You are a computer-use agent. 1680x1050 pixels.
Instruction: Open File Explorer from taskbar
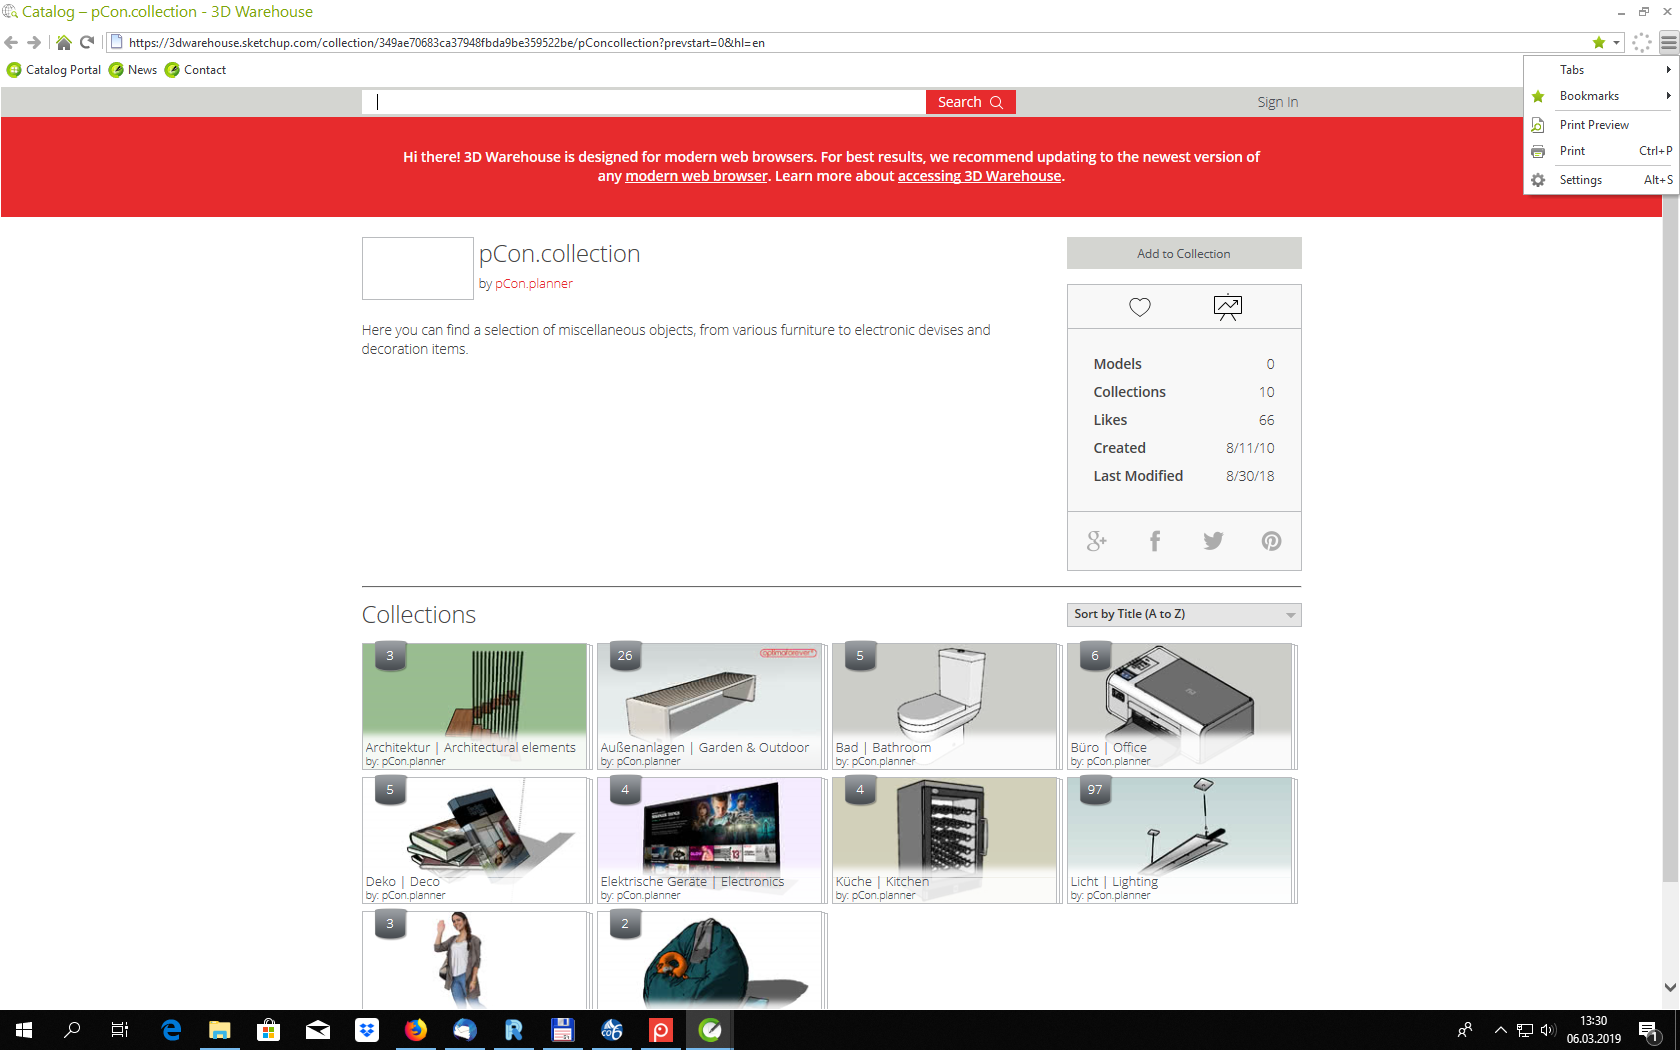coord(220,1030)
